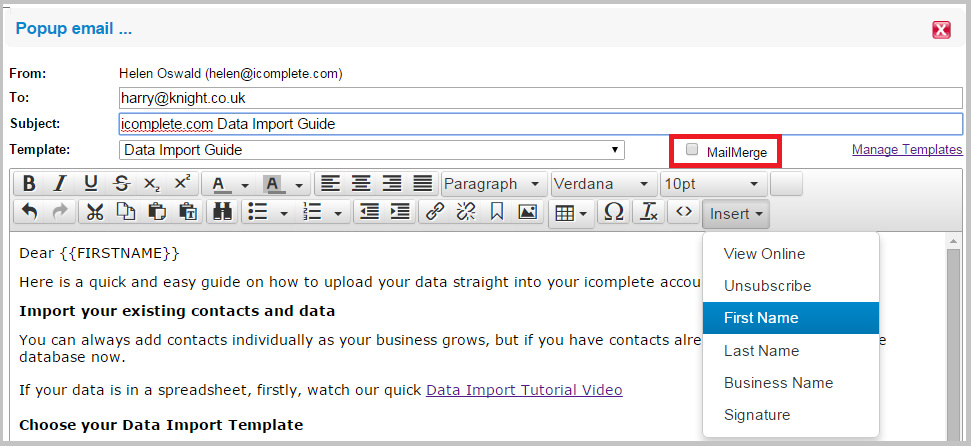Click the Dear {{FIRSTNAME}} line
The height and width of the screenshot is (446, 971).
coord(100,253)
